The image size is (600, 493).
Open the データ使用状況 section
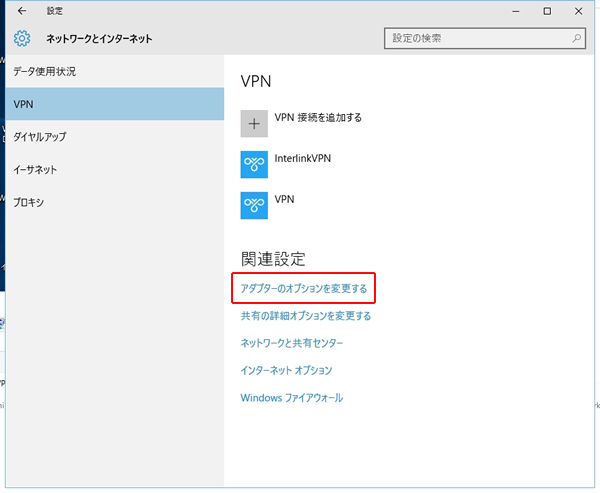pos(45,72)
